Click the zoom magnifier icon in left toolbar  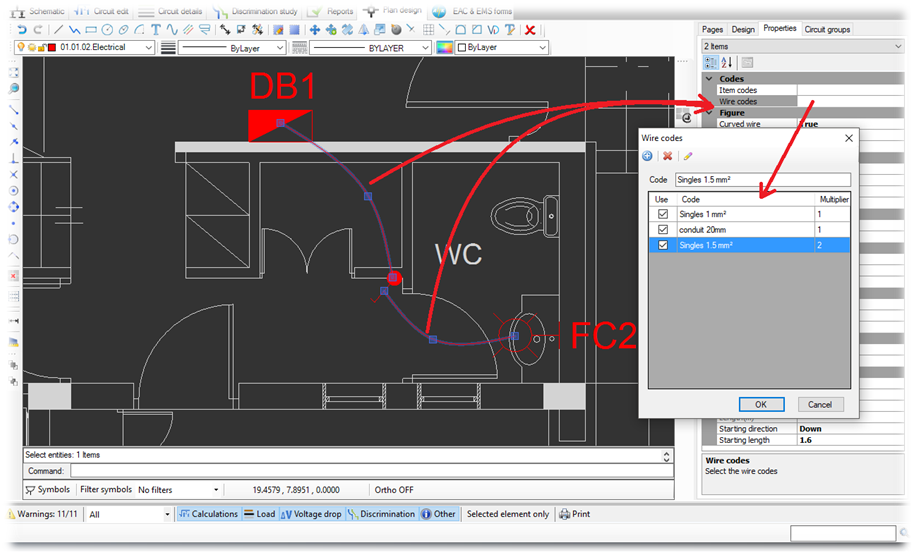coord(13,88)
